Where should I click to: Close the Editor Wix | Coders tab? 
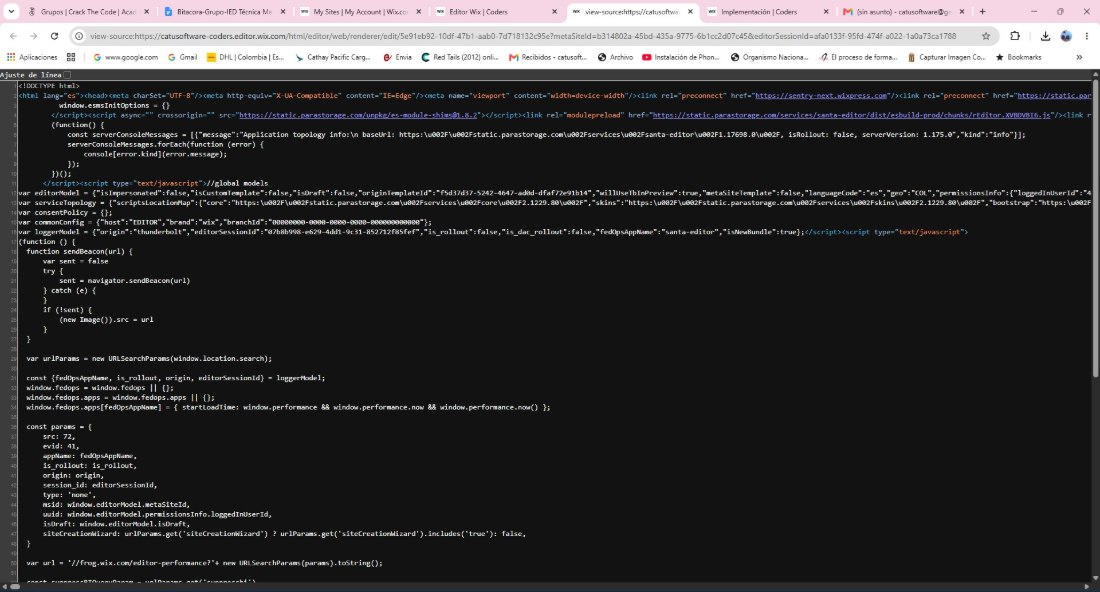pyautogui.click(x=554, y=12)
